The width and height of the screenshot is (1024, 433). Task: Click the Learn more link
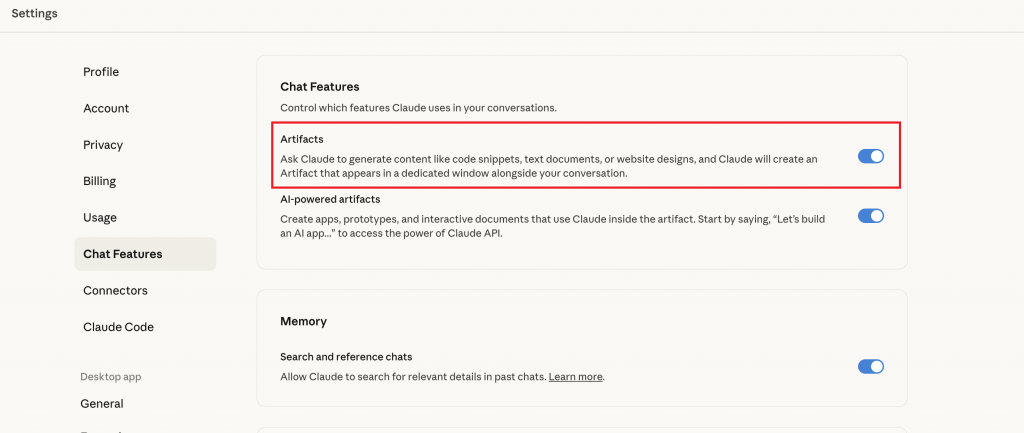(x=576, y=377)
